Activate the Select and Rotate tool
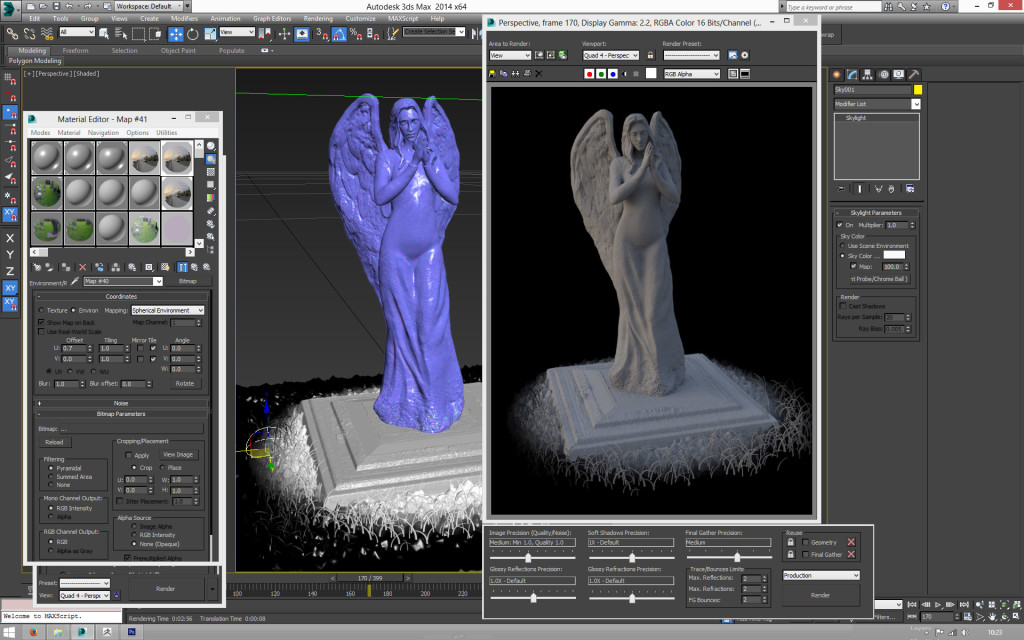Image resolution: width=1024 pixels, height=640 pixels. 193,33
